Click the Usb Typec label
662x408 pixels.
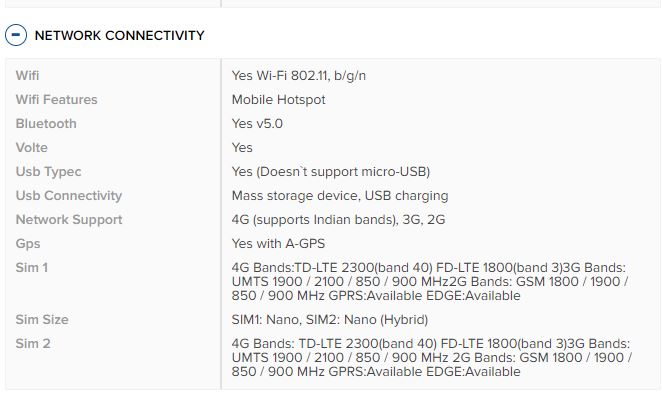coord(49,172)
